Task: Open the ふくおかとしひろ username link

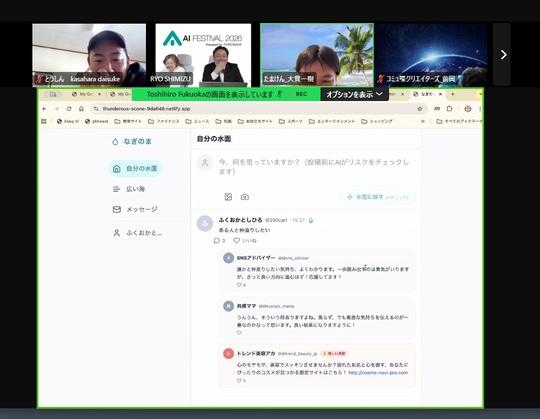Action: (x=240, y=220)
